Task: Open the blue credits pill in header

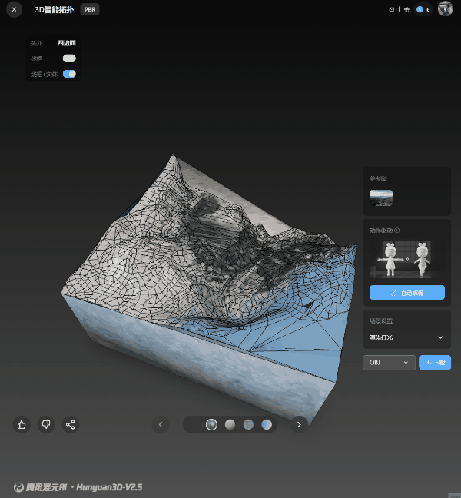Action: click(423, 10)
